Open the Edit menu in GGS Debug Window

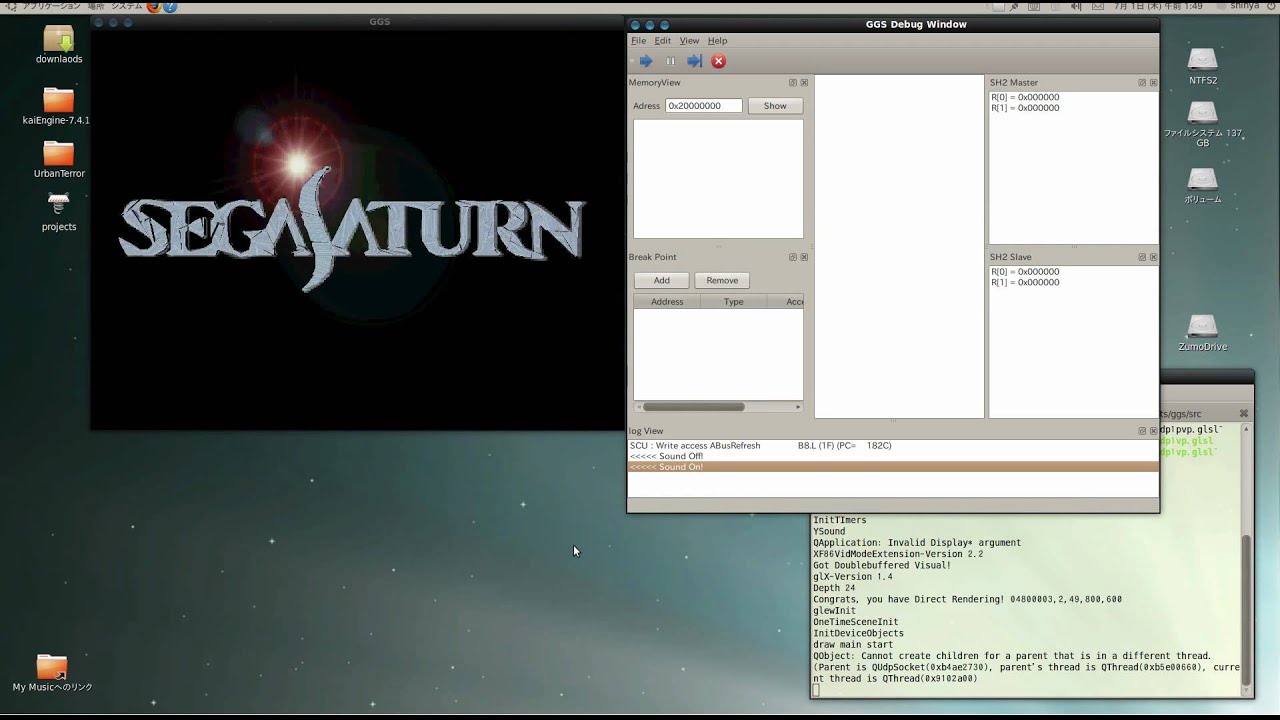tap(663, 41)
